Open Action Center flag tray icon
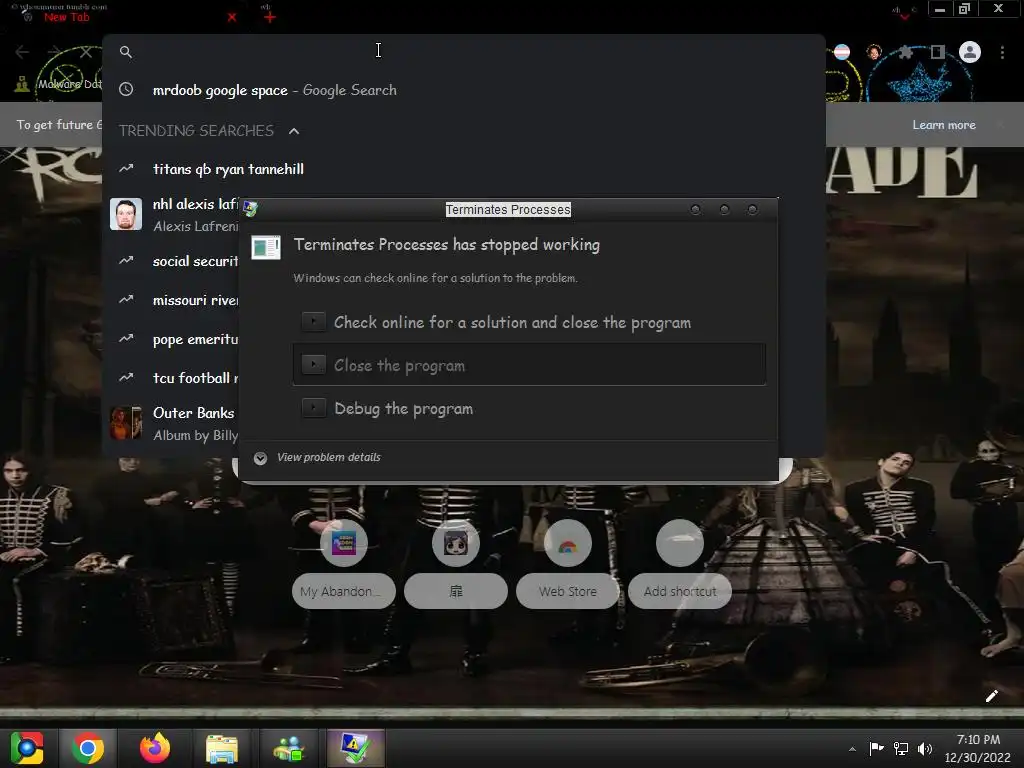1024x768 pixels. (x=876, y=748)
